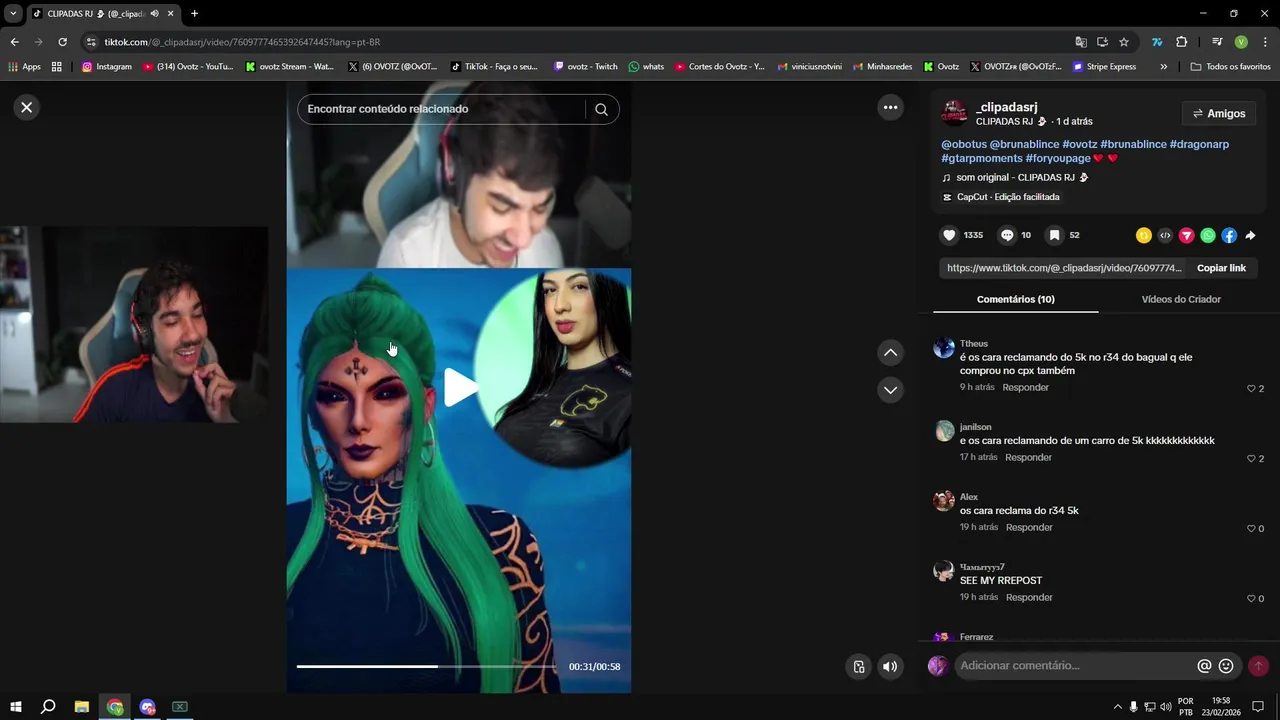The image size is (1280, 720).
Task: Like Alex comment heart
Action: (1251, 528)
